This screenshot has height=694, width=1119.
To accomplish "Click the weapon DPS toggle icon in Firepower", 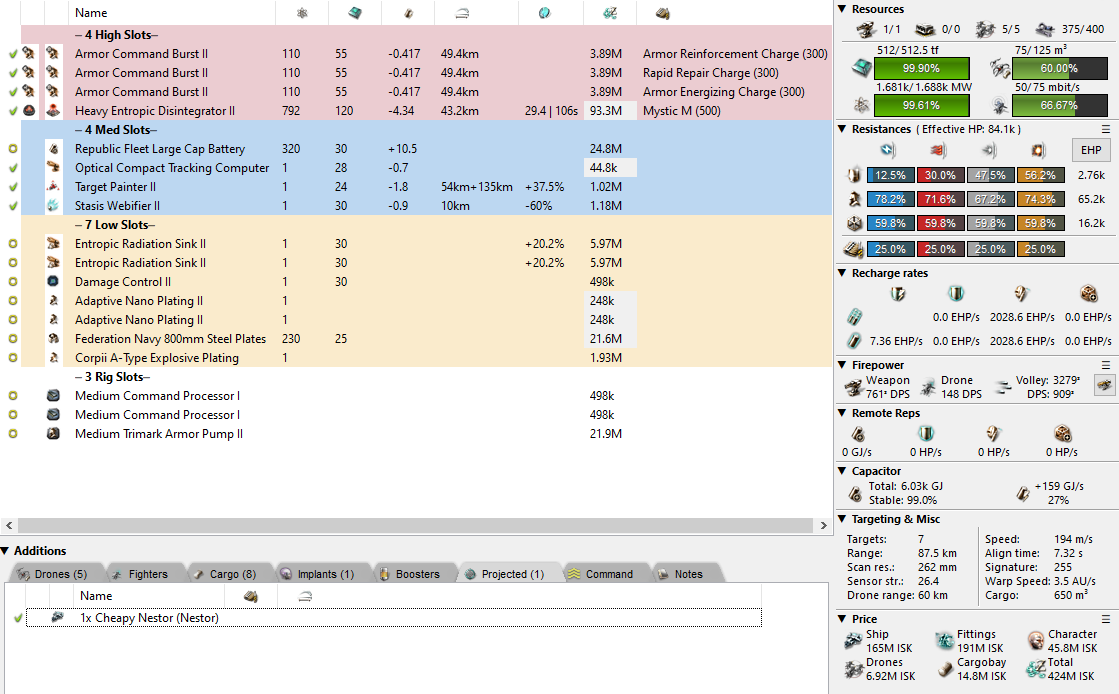I will 1104,386.
